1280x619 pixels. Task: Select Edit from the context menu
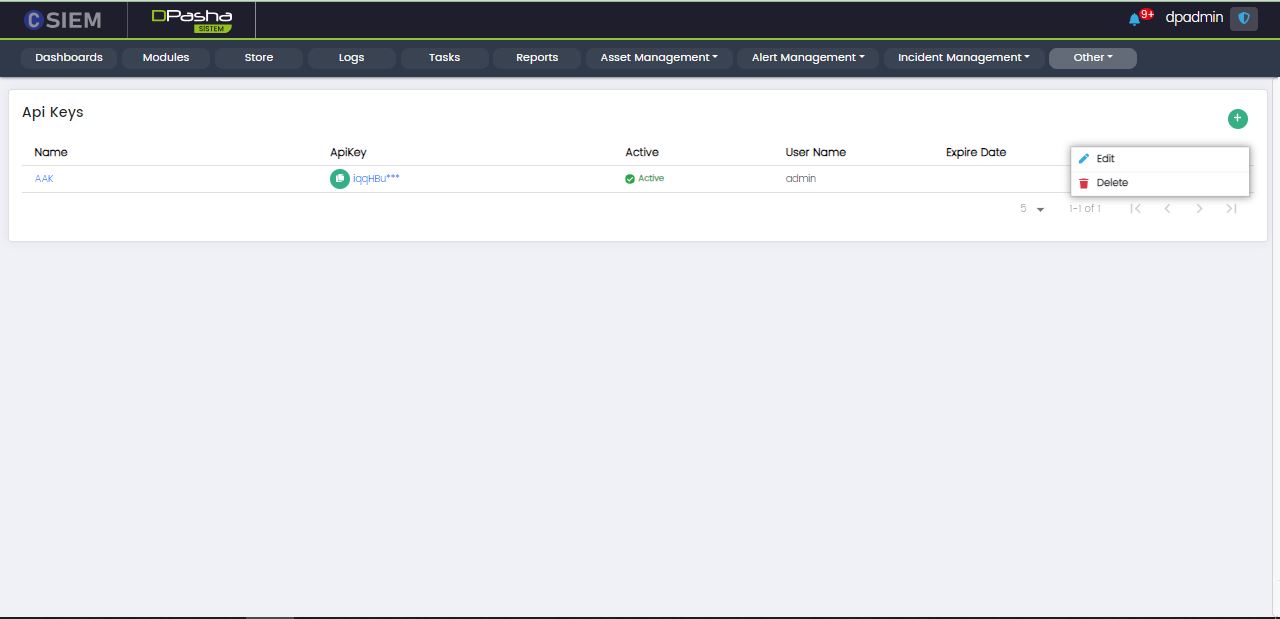coord(1105,159)
